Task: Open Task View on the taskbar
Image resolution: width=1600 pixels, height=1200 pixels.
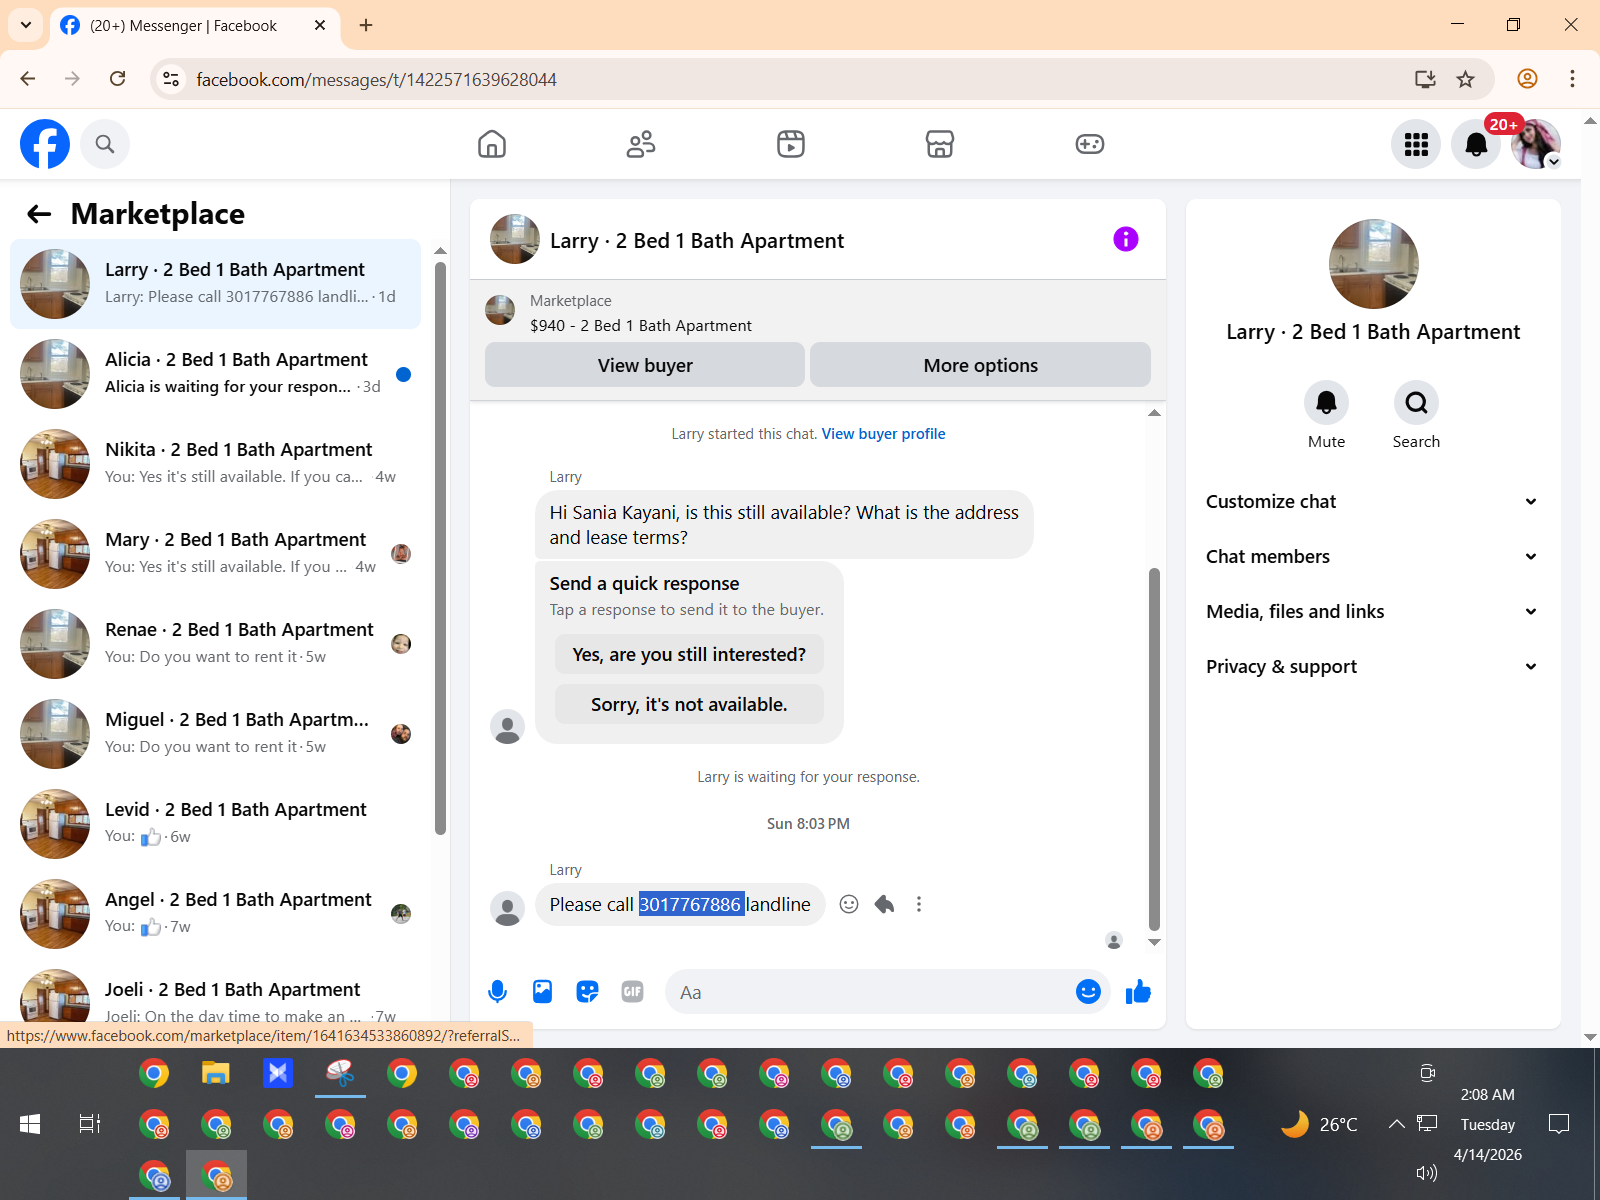Action: (90, 1124)
